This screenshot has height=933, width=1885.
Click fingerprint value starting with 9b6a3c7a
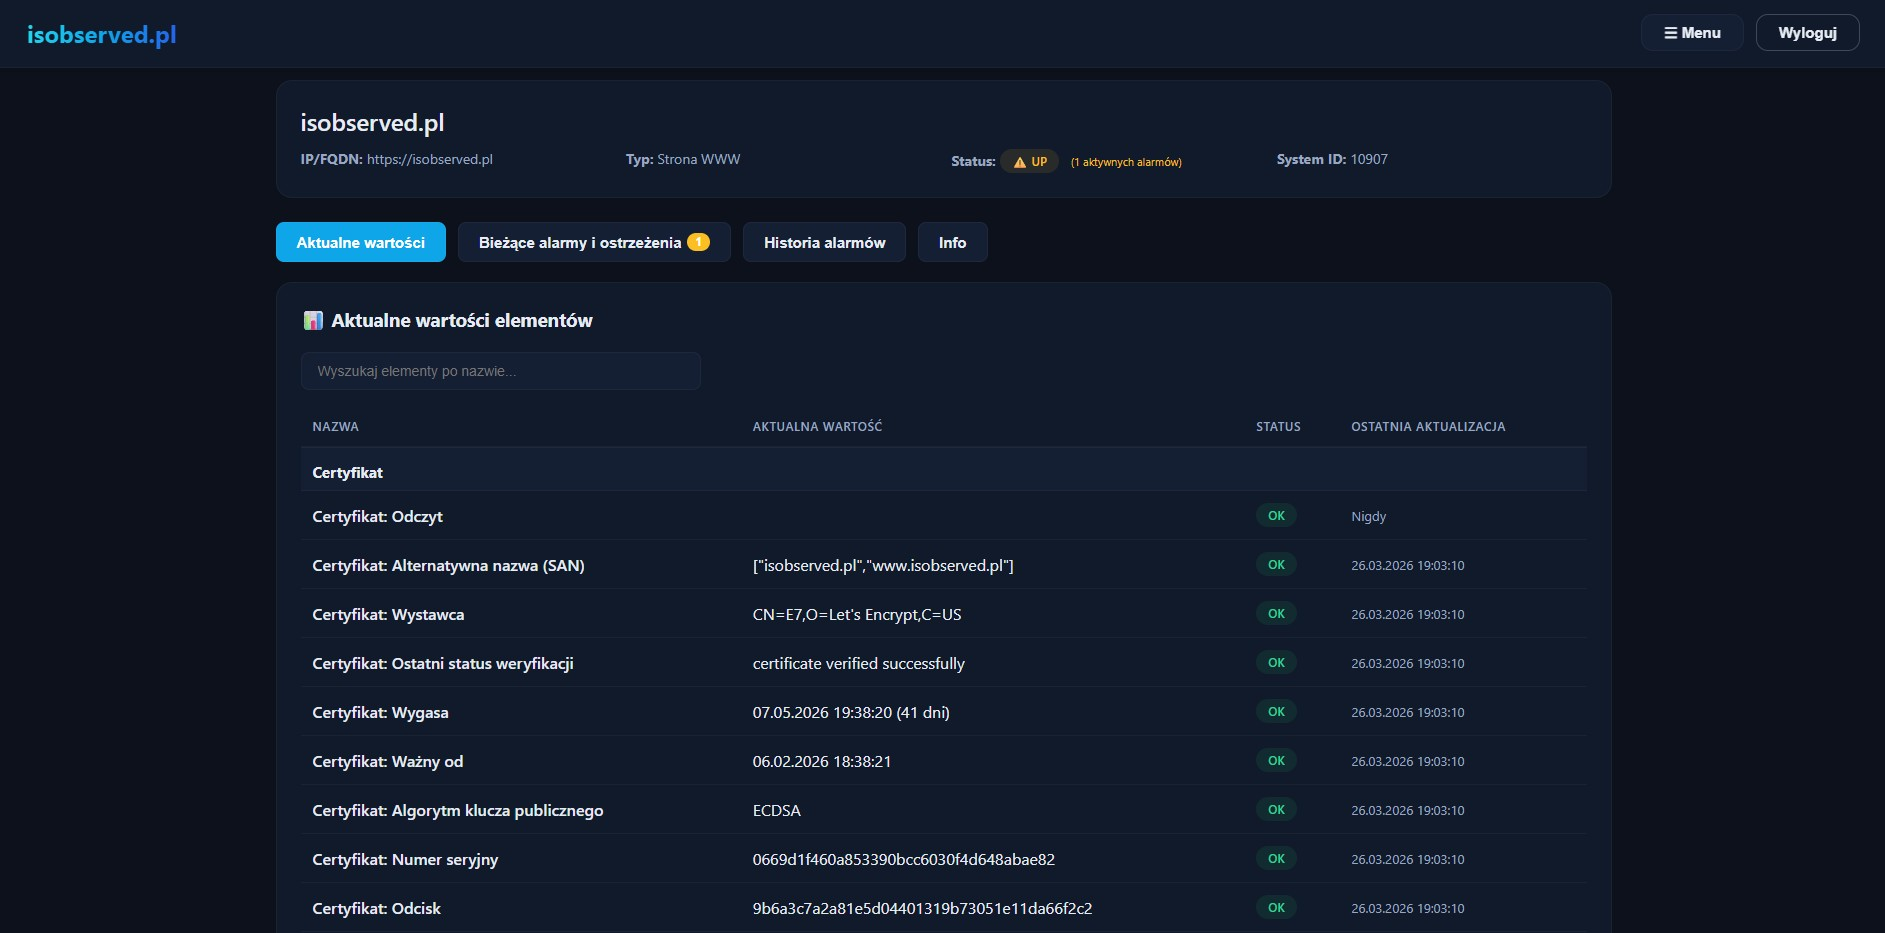click(922, 908)
